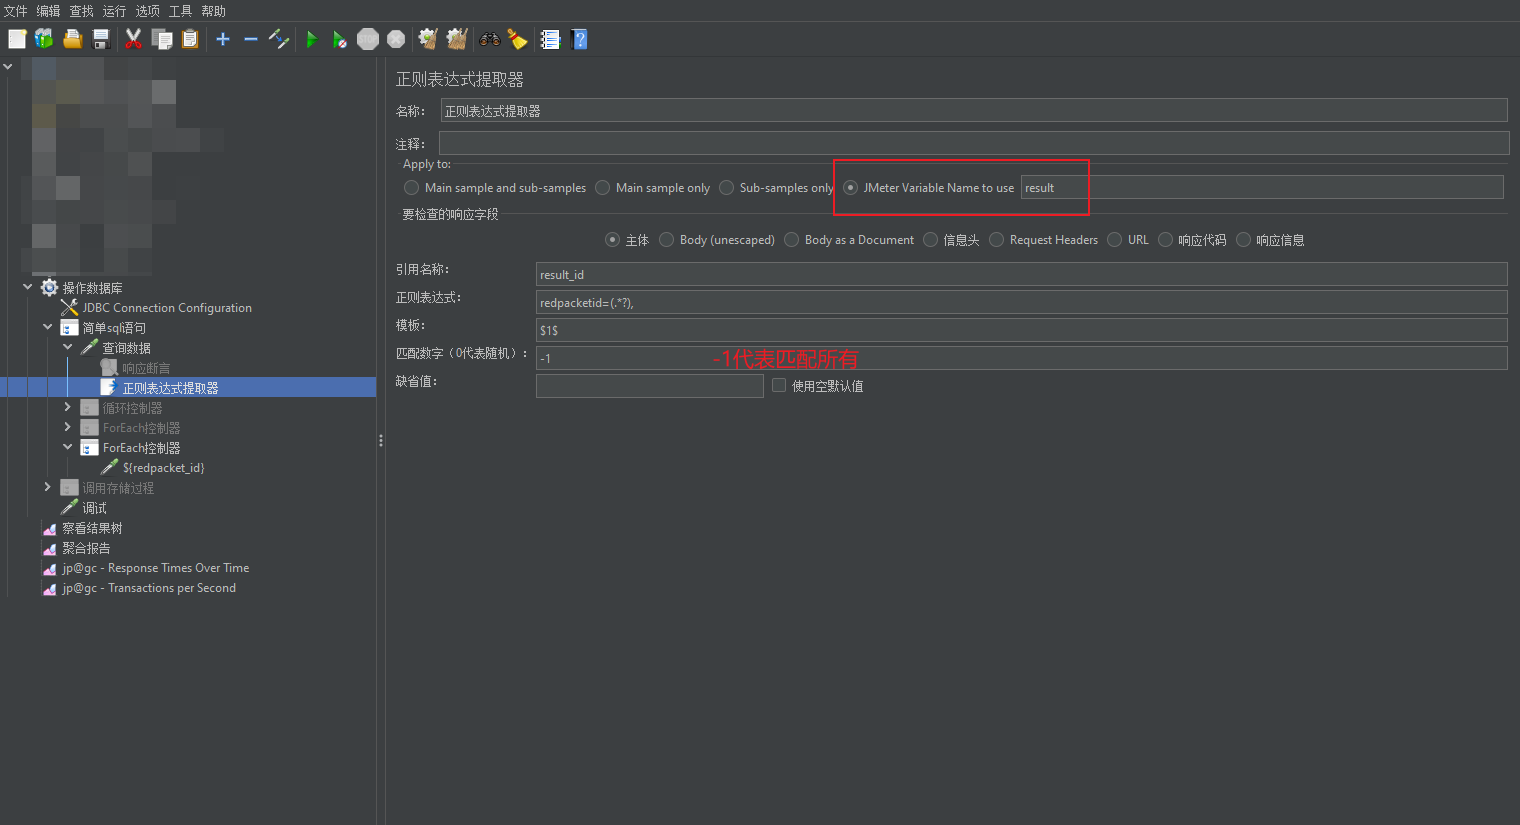Select Main sample and sub-samples radio
This screenshot has height=825, width=1520.
[x=411, y=188]
